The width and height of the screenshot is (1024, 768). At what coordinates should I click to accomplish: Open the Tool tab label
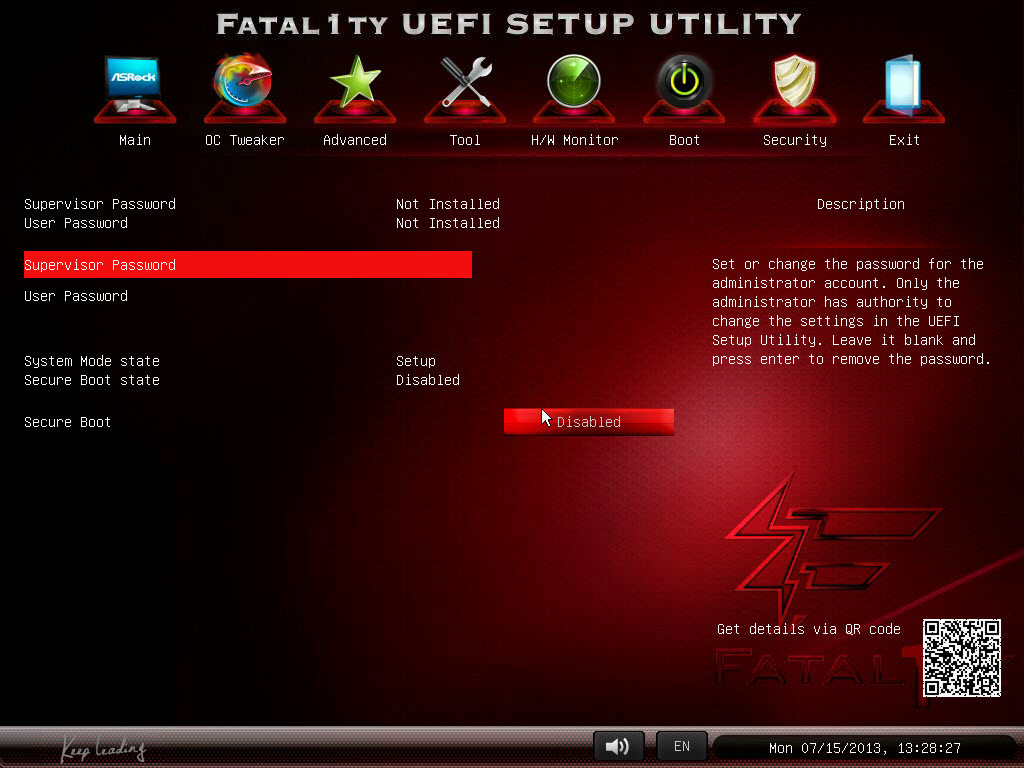tap(465, 140)
